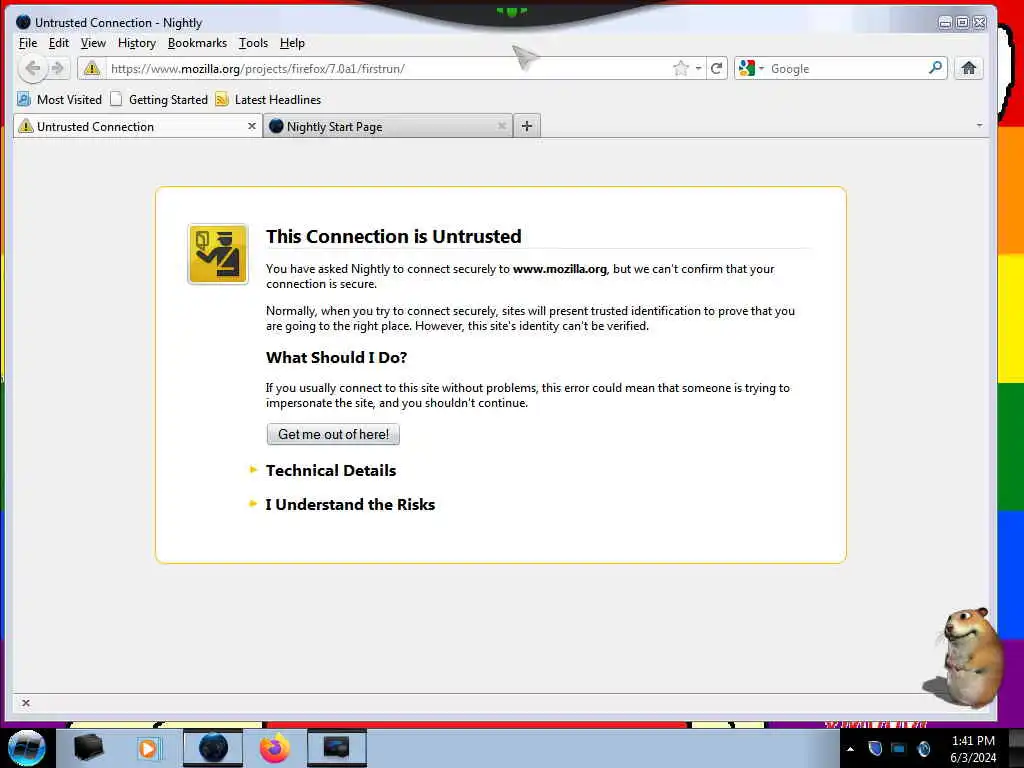
Task: Open the Help menu
Action: tap(292, 43)
